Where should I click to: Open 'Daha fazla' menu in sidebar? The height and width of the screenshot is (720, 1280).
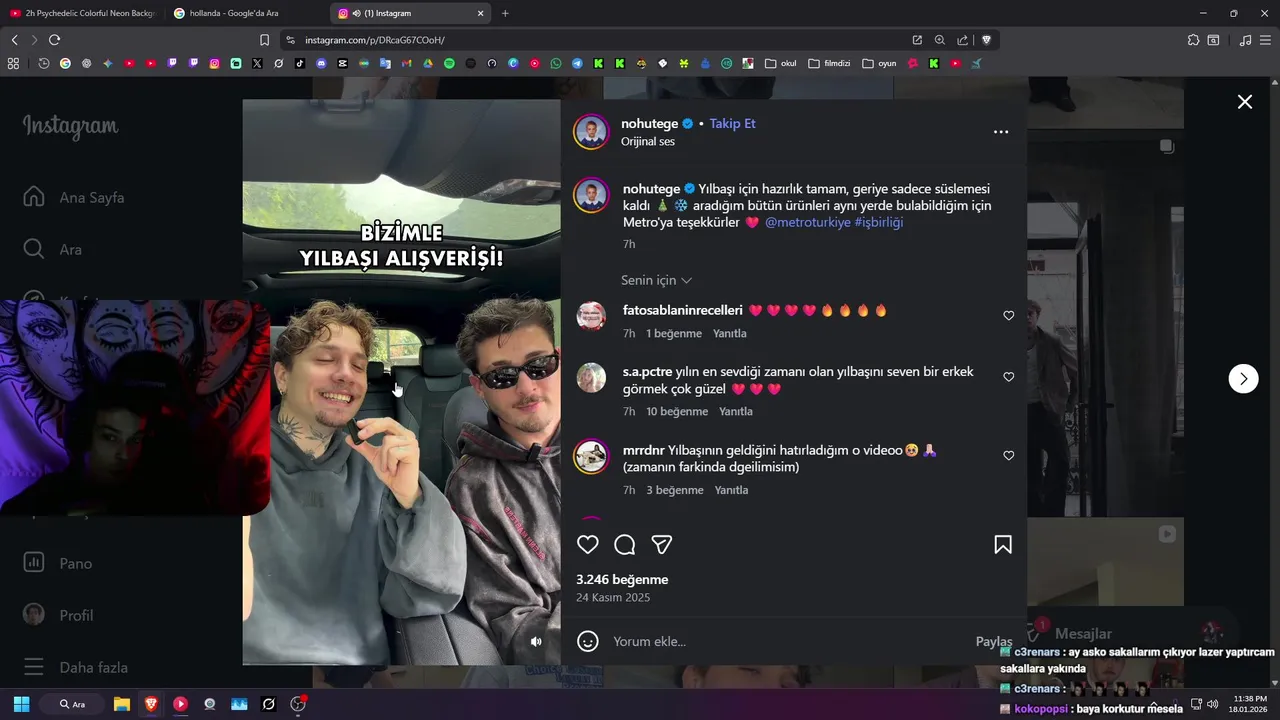[x=75, y=667]
